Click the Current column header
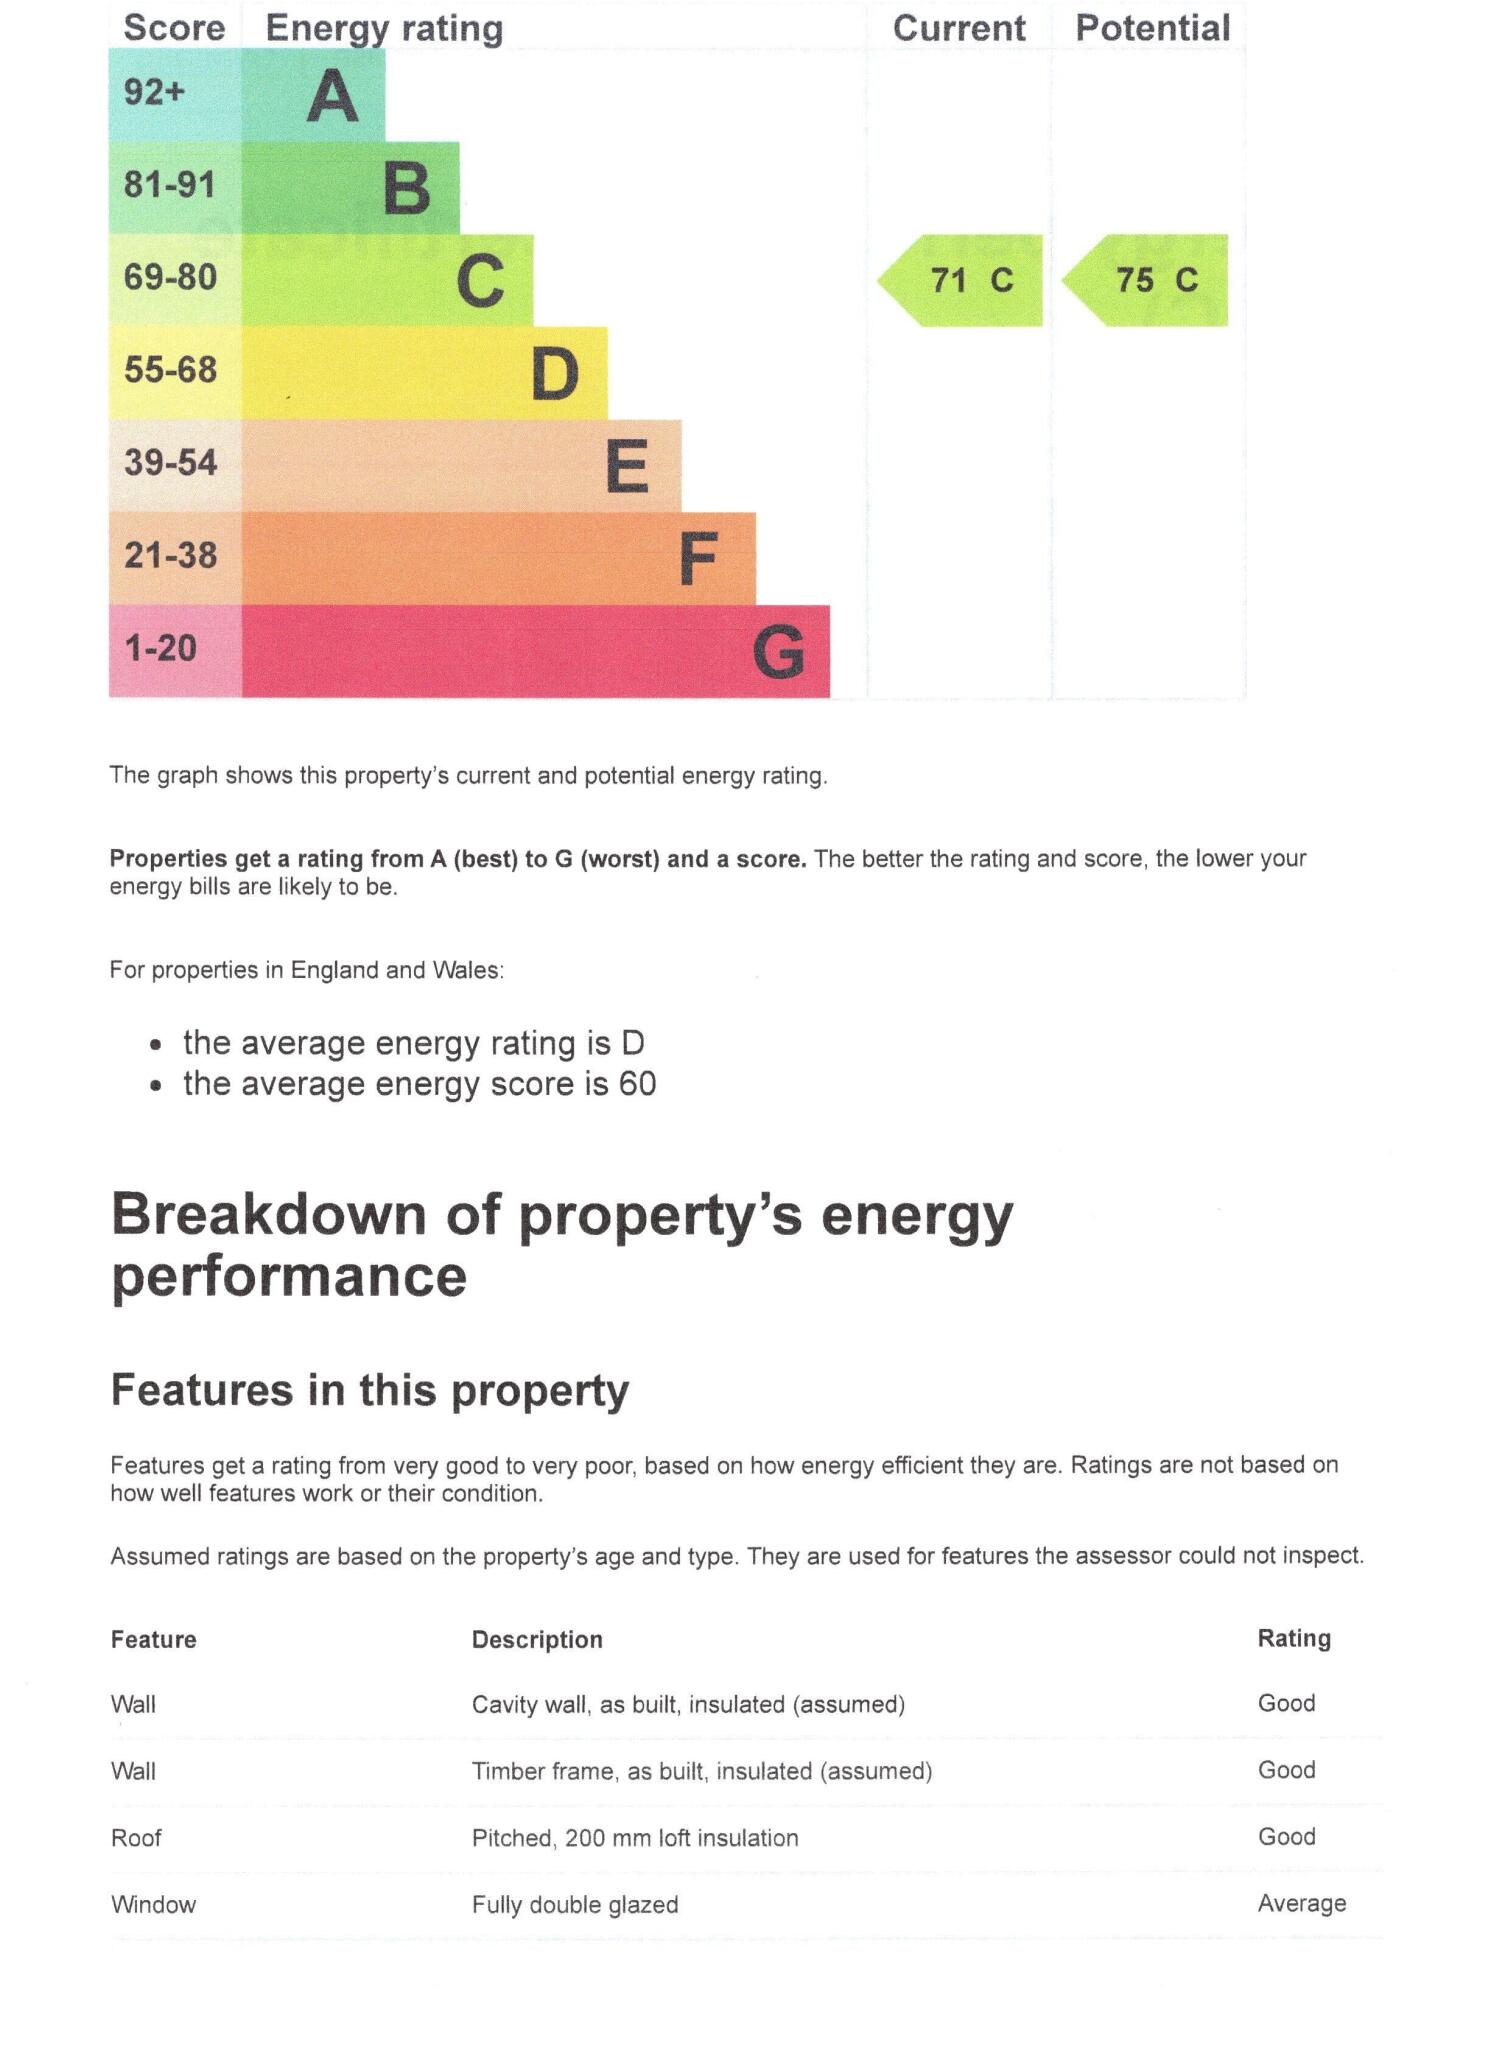This screenshot has width=1505, height=2048. coord(959,28)
